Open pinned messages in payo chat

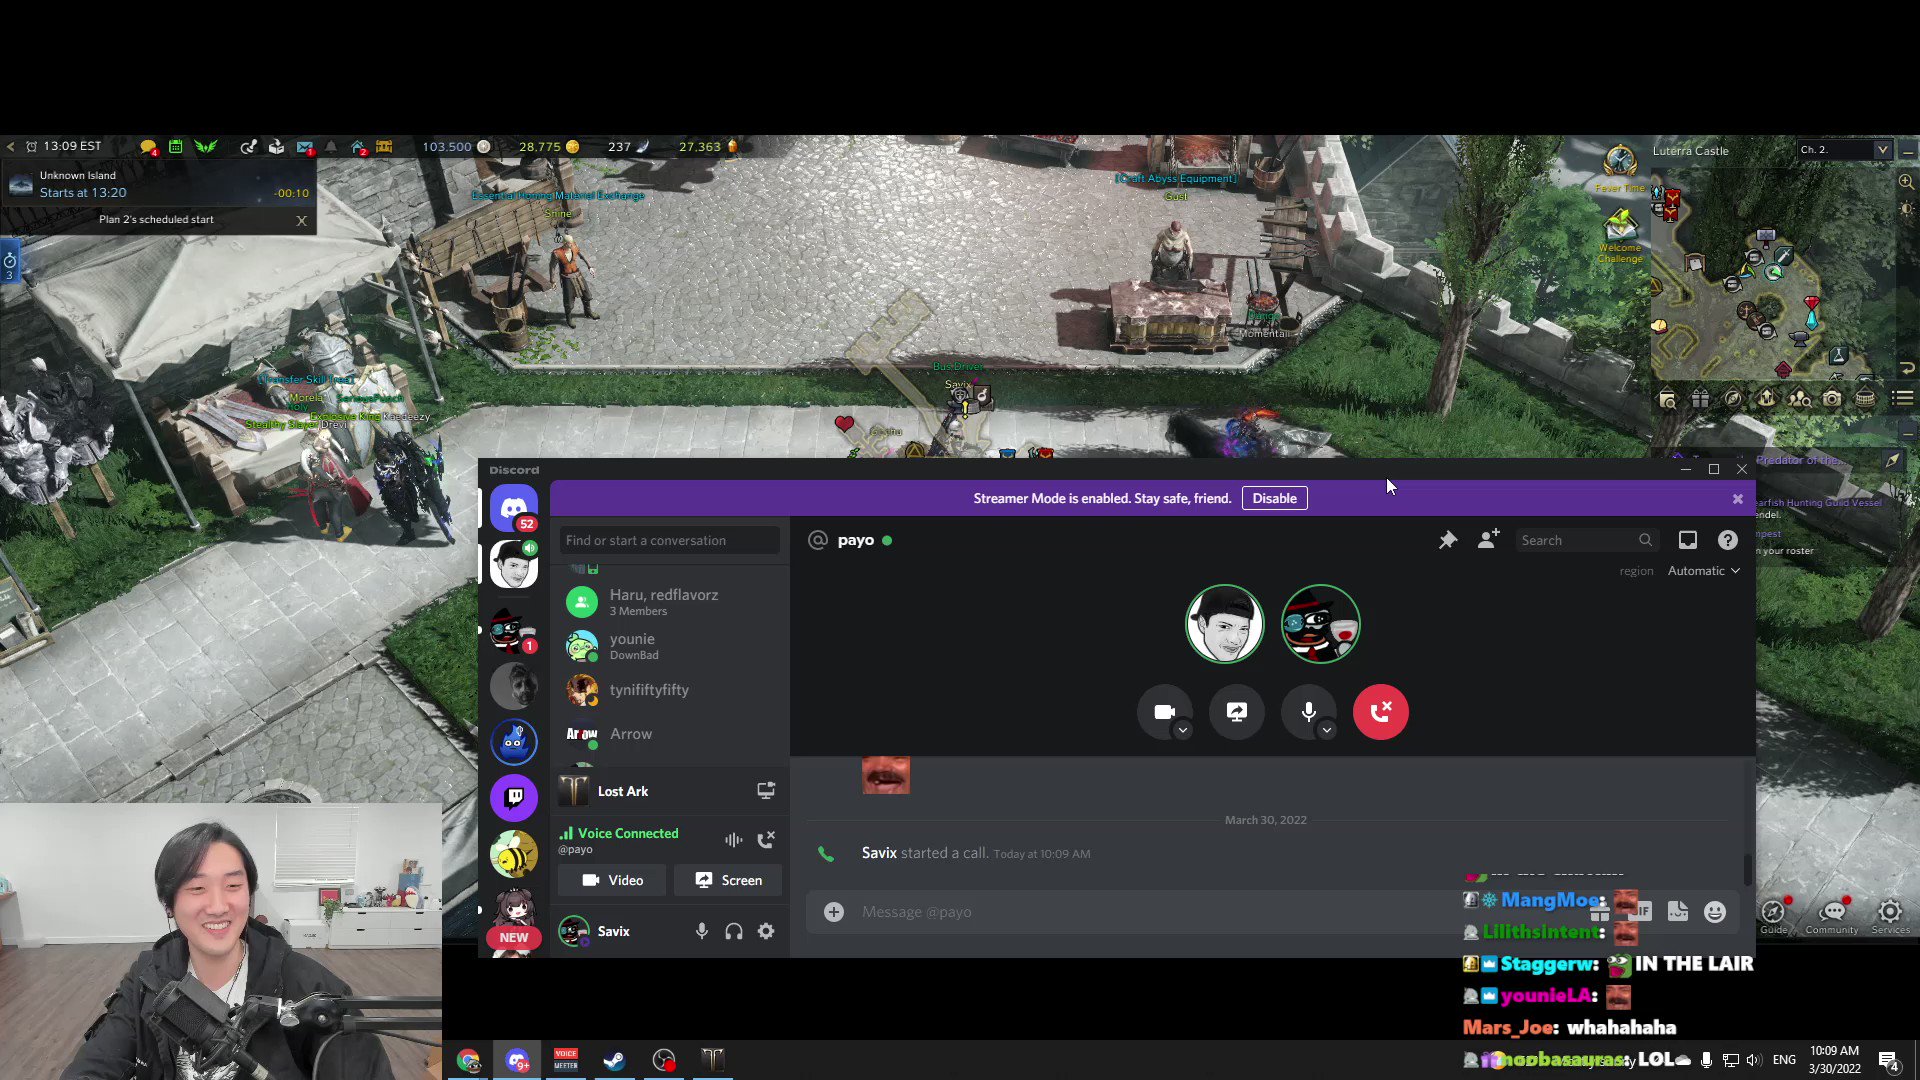[x=1448, y=540]
